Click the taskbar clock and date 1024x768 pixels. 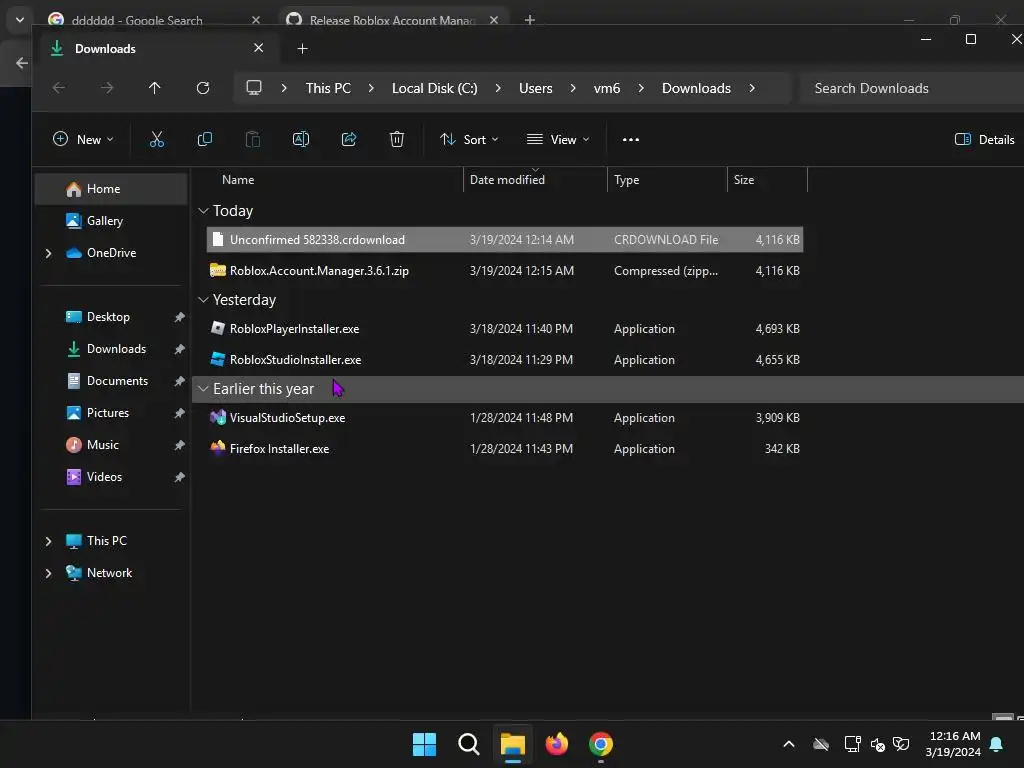[x=953, y=744]
